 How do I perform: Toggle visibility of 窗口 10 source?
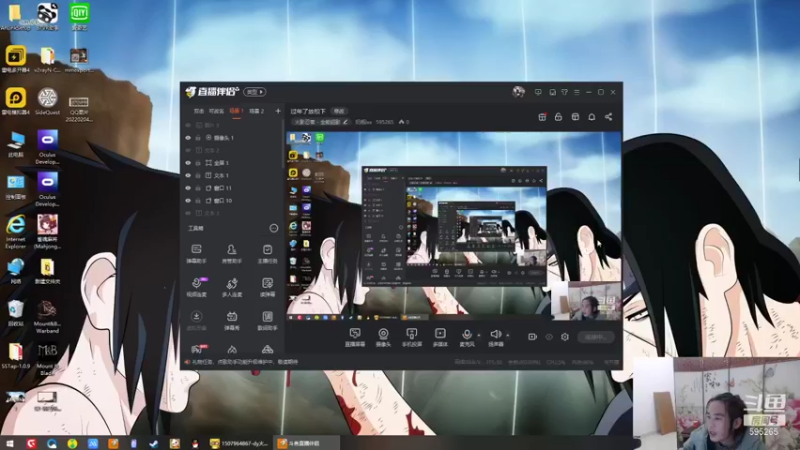pyautogui.click(x=188, y=201)
